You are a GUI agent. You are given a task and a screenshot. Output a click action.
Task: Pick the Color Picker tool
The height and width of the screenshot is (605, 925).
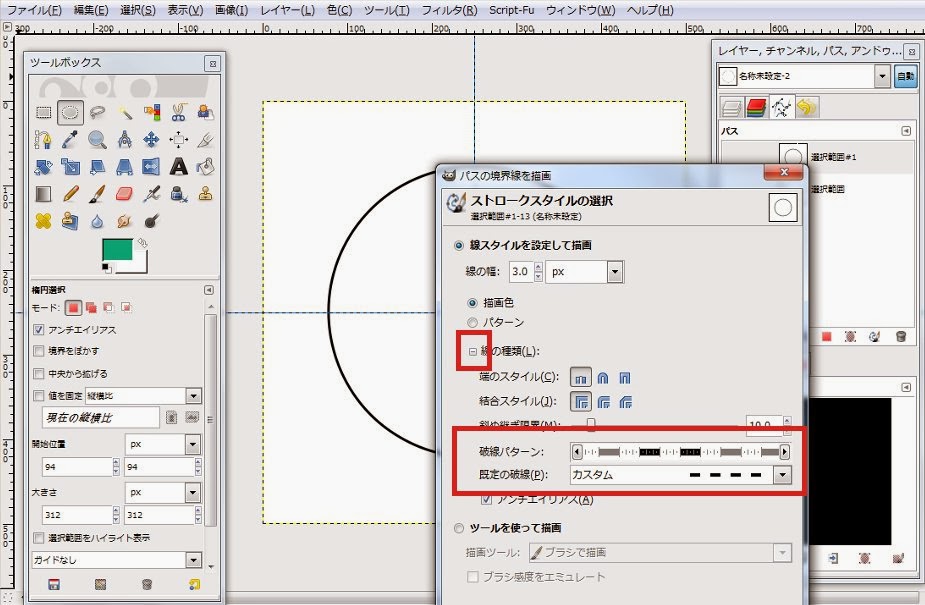tap(69, 139)
